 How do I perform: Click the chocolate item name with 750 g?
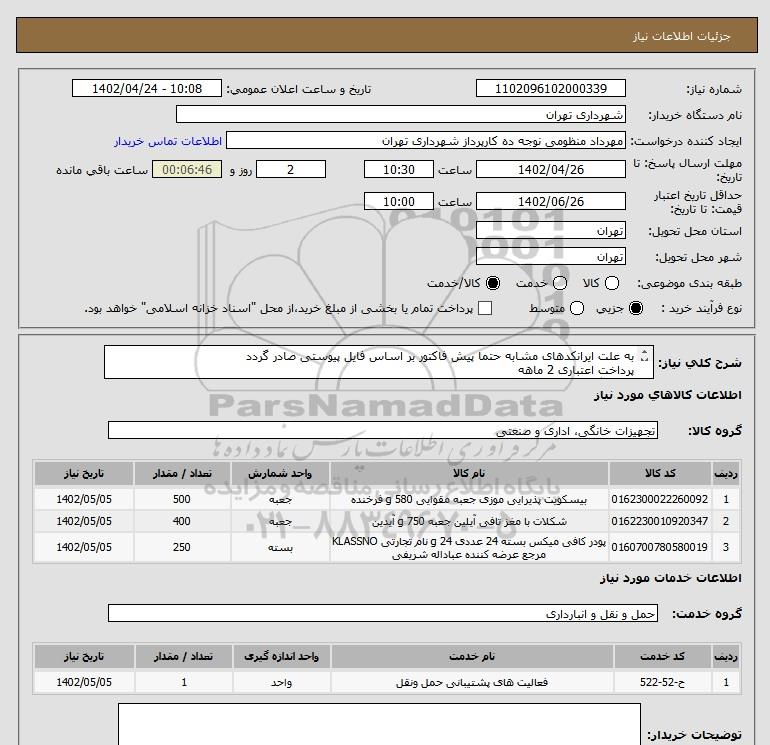click(x=469, y=522)
